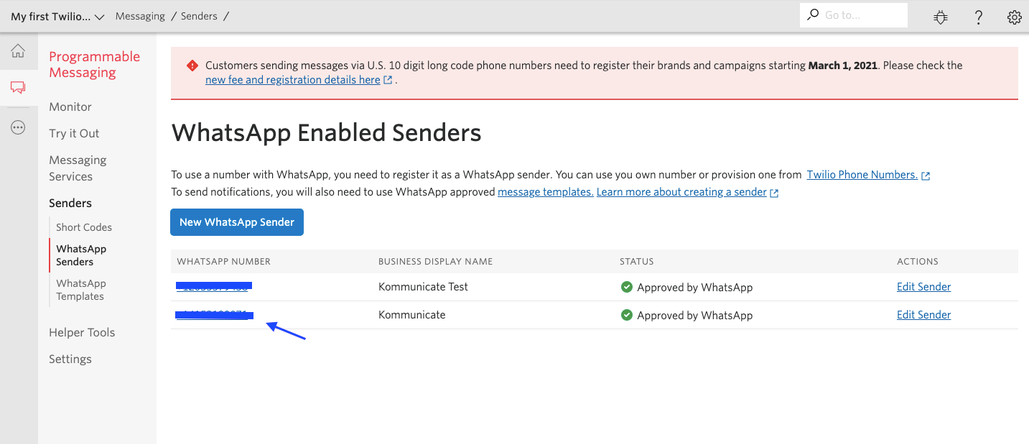Select WhatsApp Templates in sidebar
Viewport: 1029px width, 444px height.
[81, 290]
